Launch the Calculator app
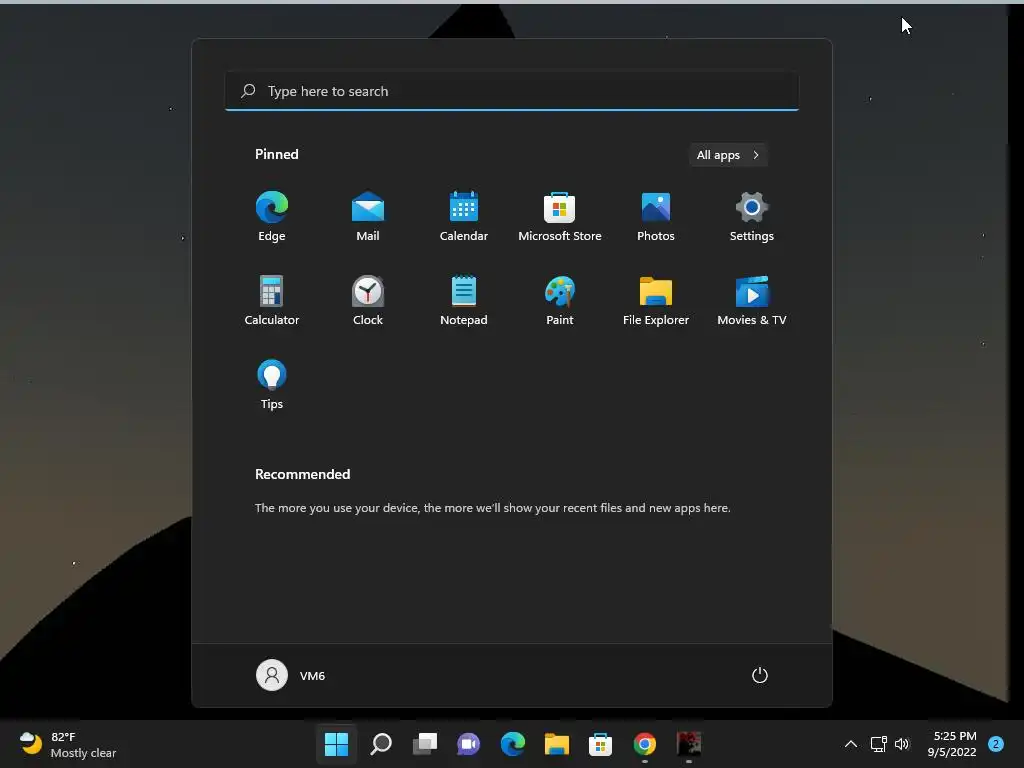The width and height of the screenshot is (1024, 768). tap(272, 300)
